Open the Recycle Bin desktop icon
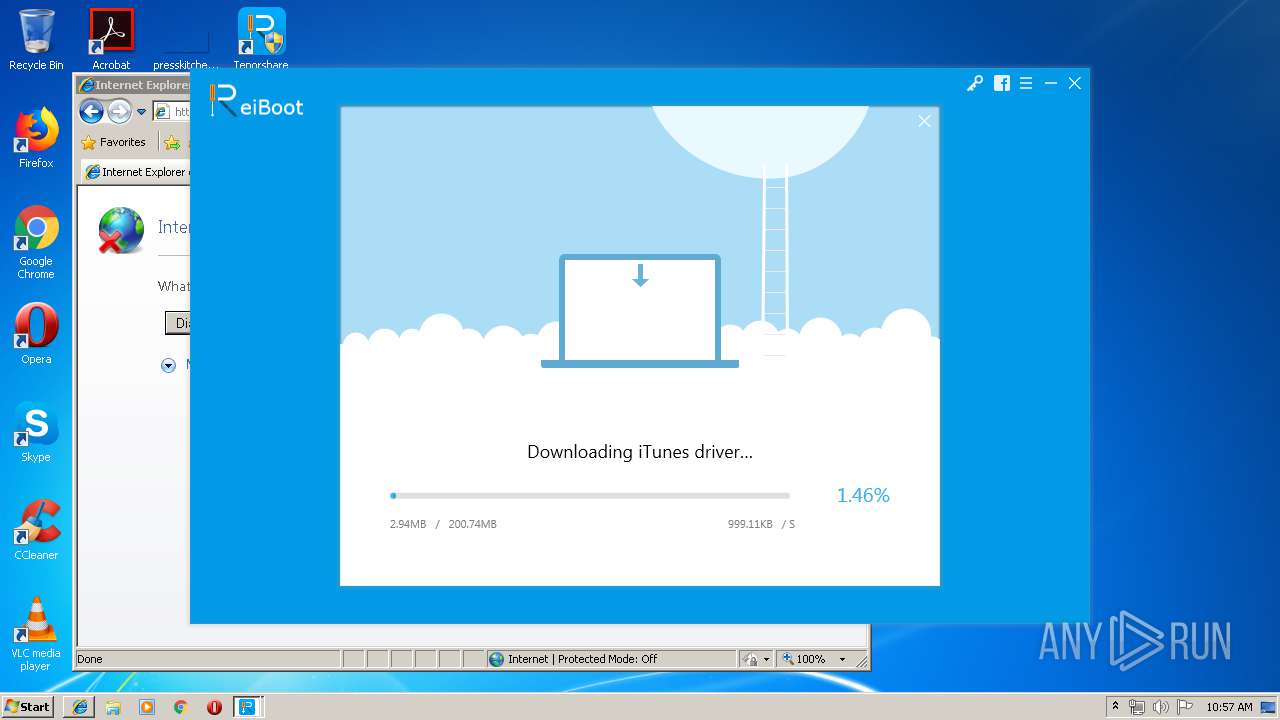Viewport: 1280px width, 720px height. pyautogui.click(x=36, y=40)
